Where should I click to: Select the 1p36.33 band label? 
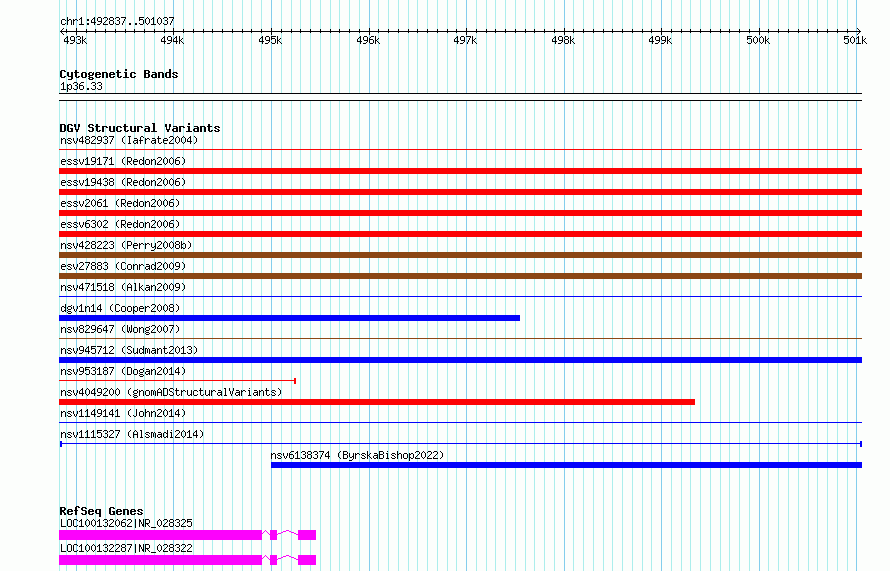(81, 86)
